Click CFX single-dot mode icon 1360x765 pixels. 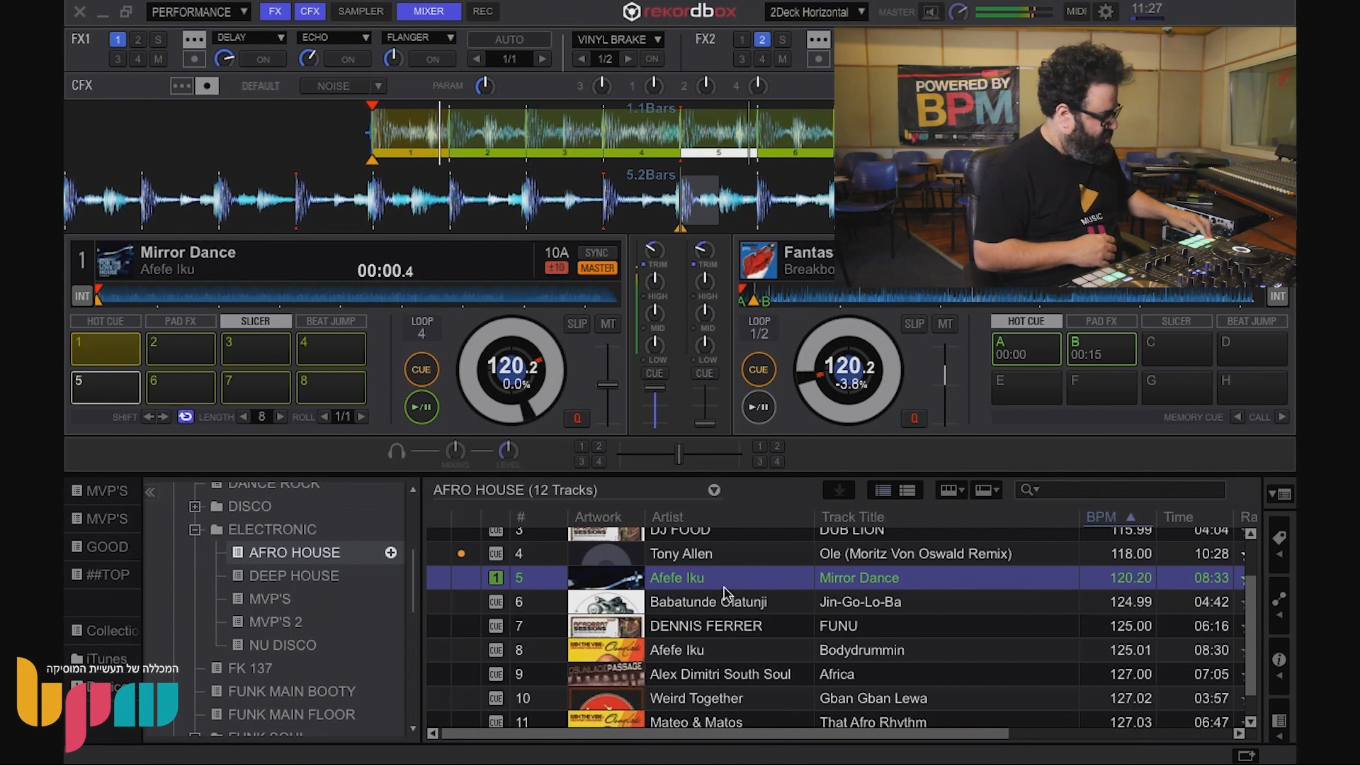(x=207, y=86)
